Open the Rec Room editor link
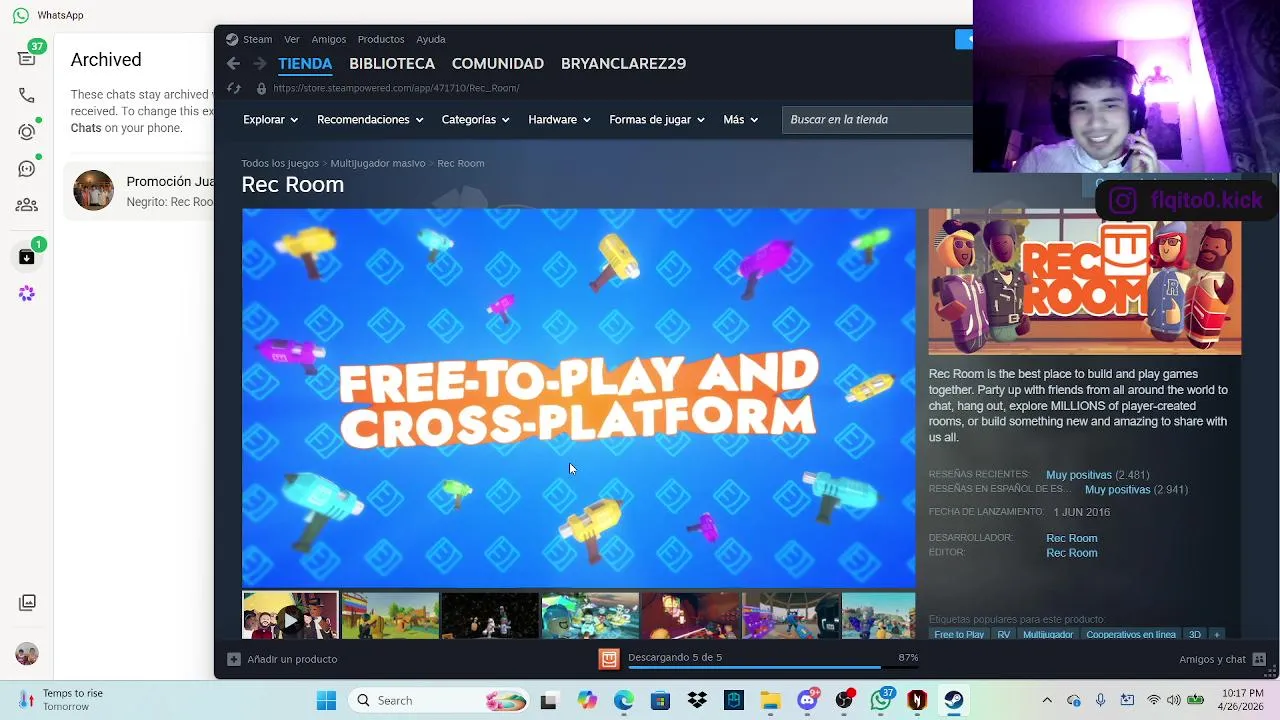Image resolution: width=1280 pixels, height=720 pixels. pyautogui.click(x=1072, y=553)
